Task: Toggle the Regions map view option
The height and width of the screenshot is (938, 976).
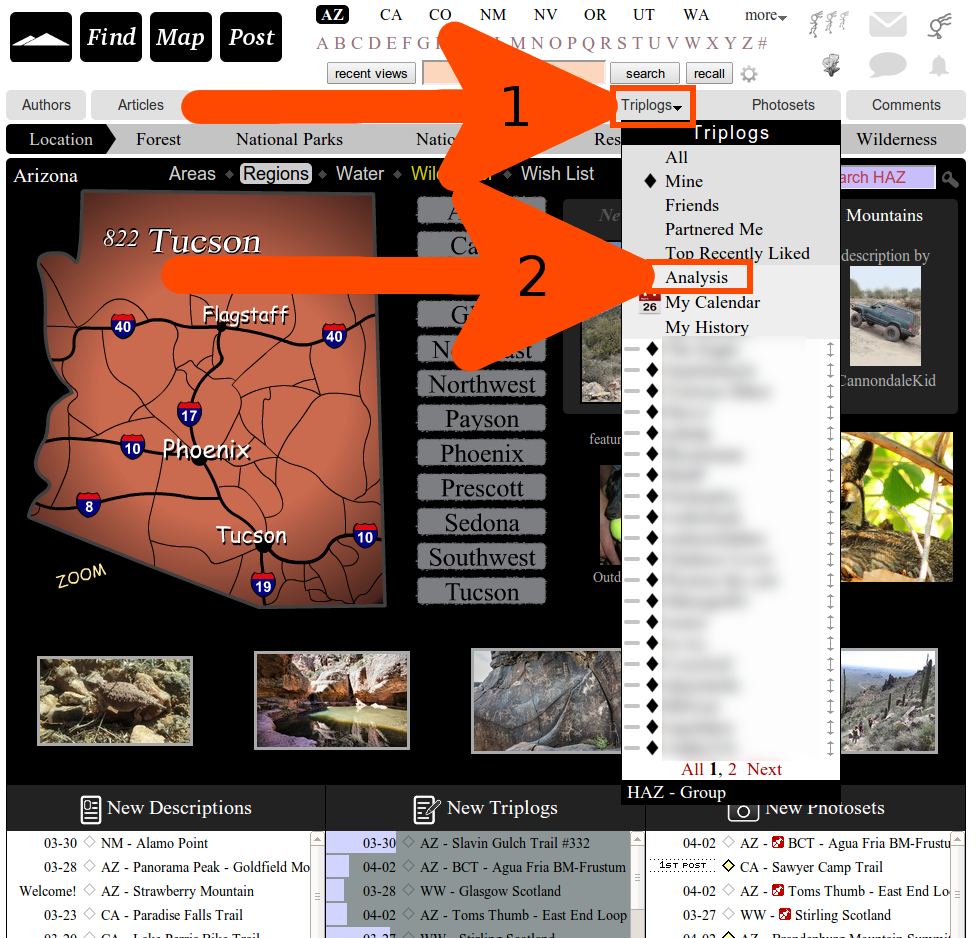Action: [x=276, y=174]
